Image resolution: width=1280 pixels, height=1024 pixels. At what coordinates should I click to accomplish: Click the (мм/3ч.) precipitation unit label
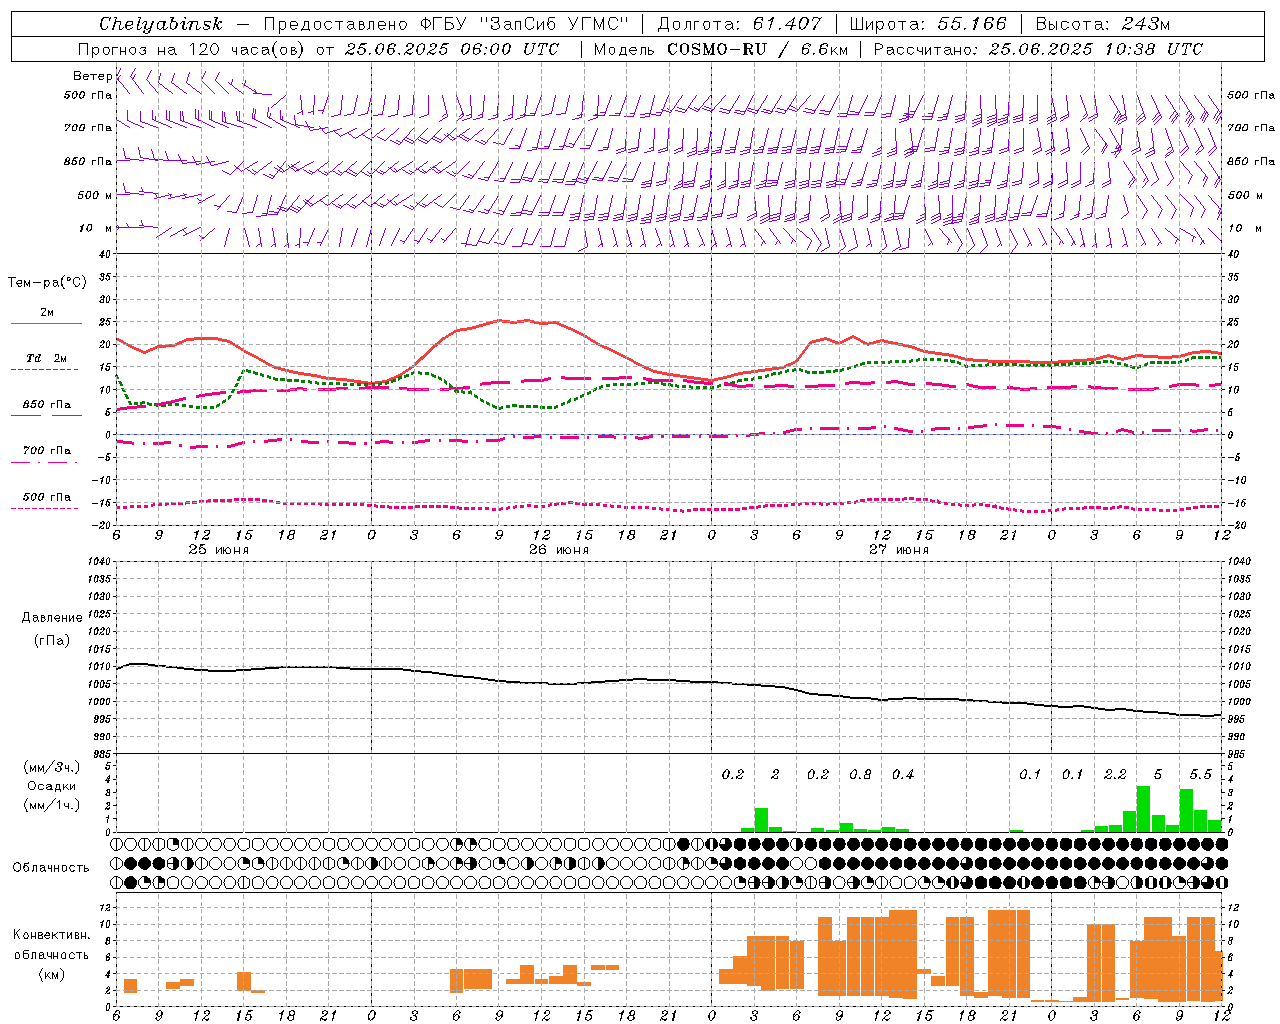52,767
